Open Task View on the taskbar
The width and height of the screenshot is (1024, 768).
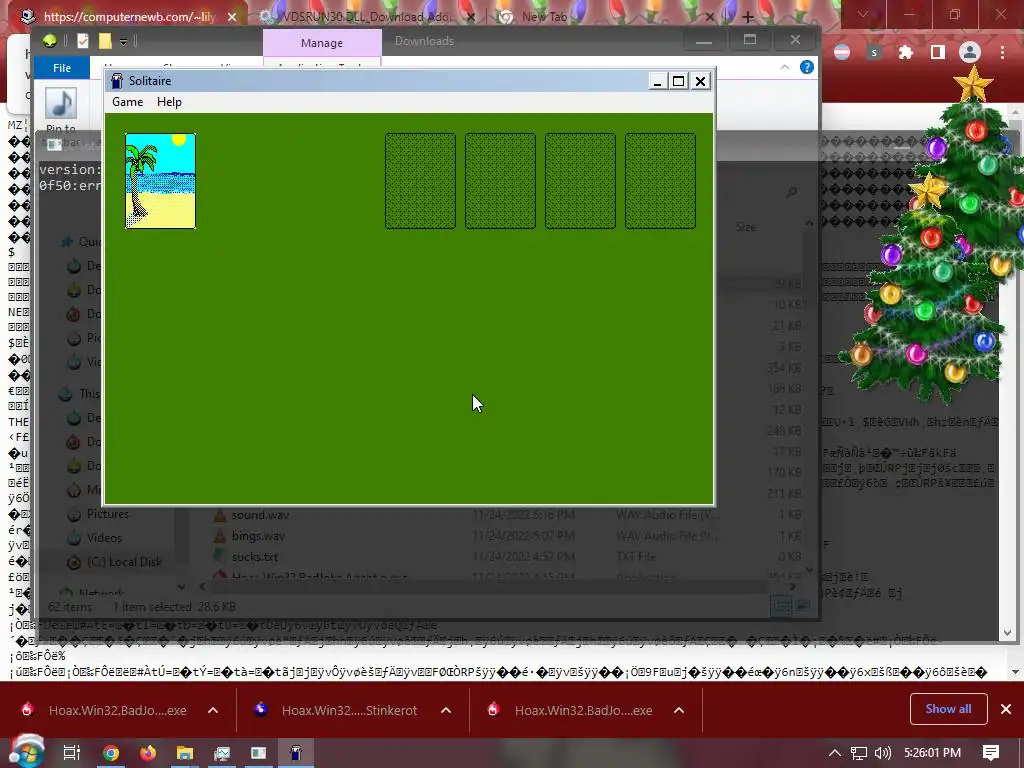point(72,753)
